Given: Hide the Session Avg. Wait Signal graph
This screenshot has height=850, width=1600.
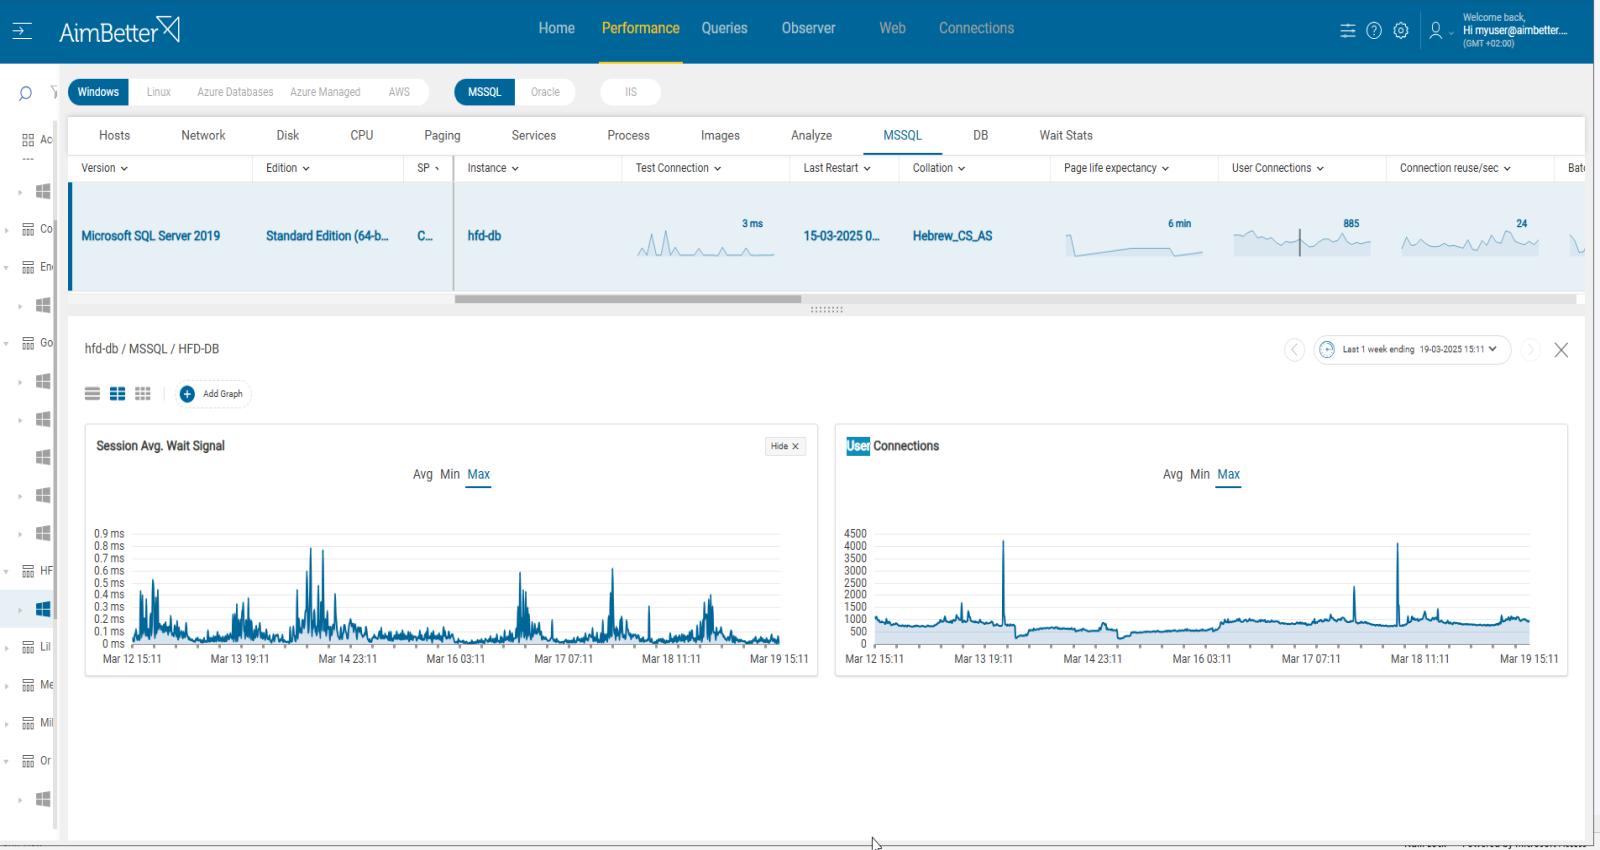Looking at the screenshot, I should [x=785, y=447].
